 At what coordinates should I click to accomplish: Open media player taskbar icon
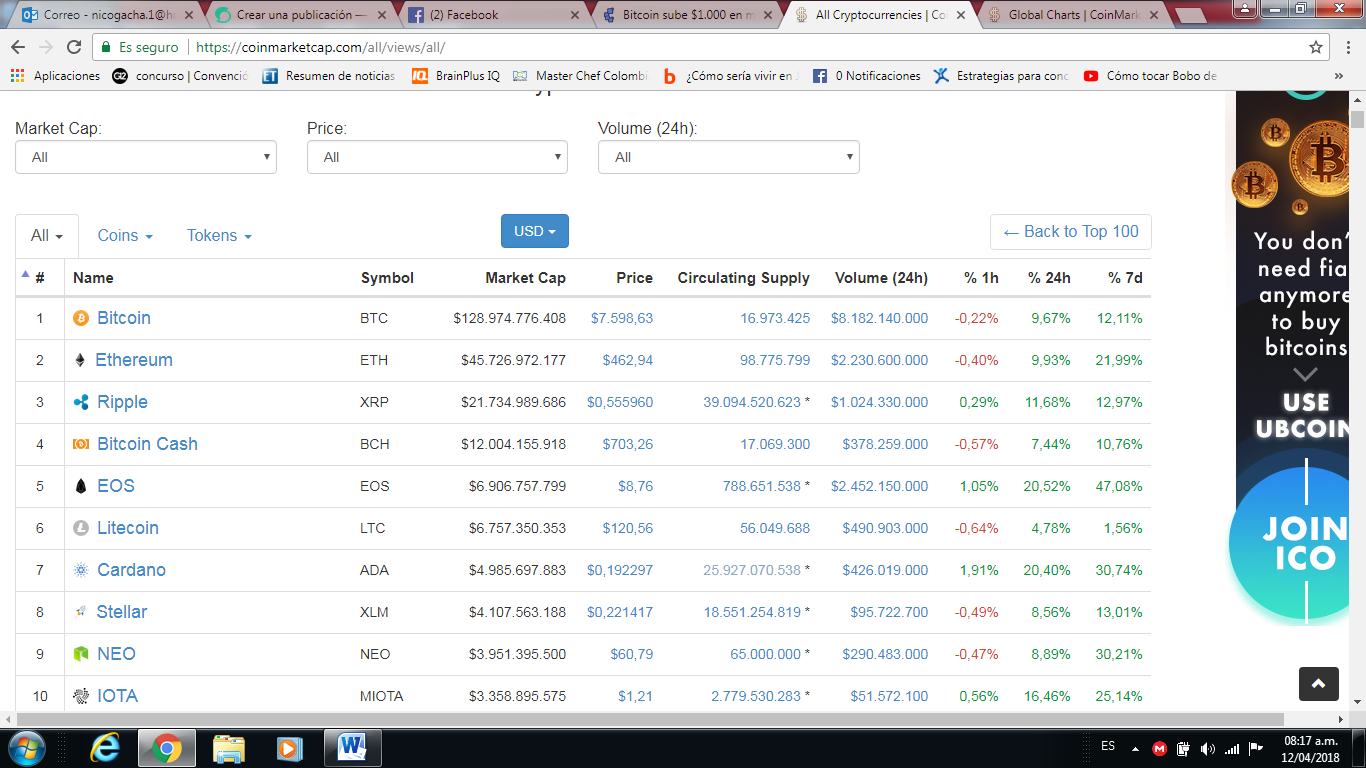point(289,747)
